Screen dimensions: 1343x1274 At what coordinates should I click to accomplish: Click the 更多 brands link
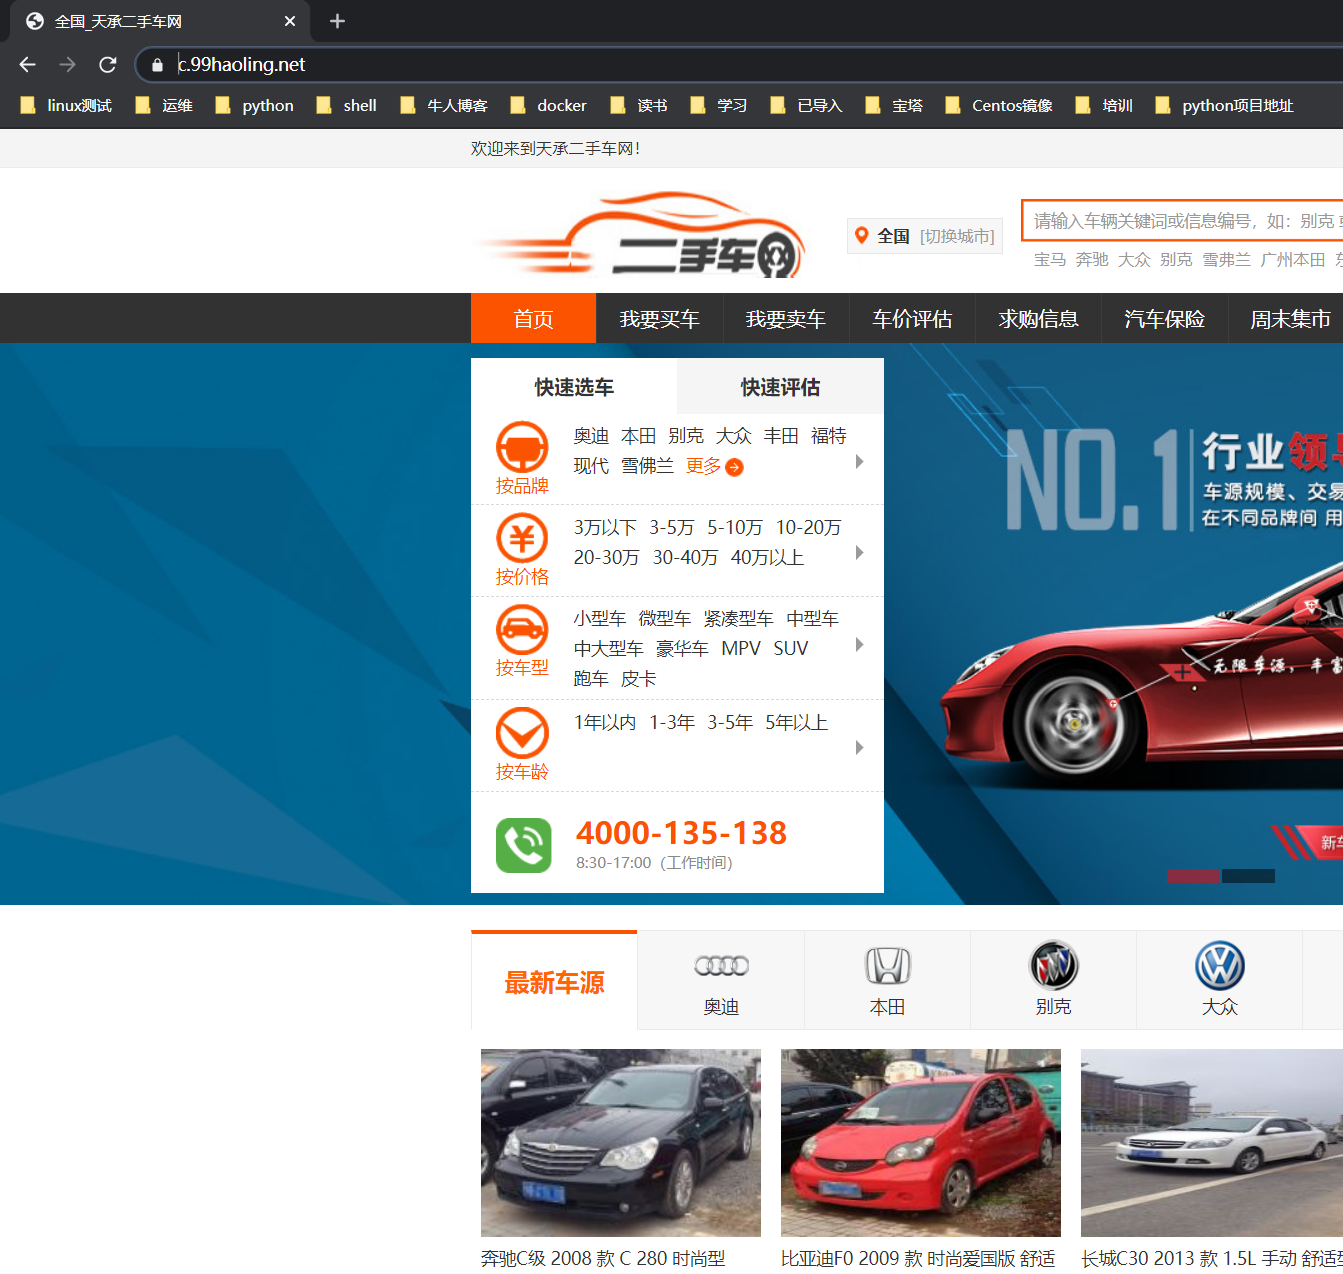714,466
